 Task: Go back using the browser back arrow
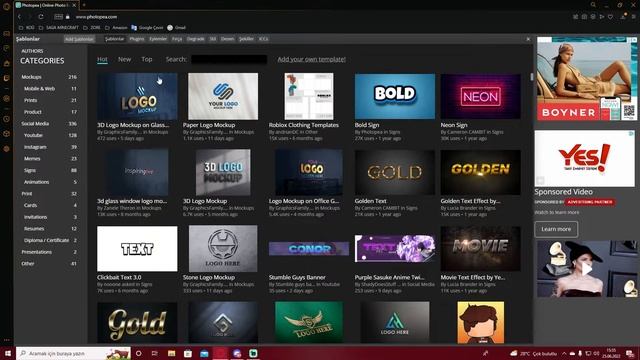click(x=19, y=17)
